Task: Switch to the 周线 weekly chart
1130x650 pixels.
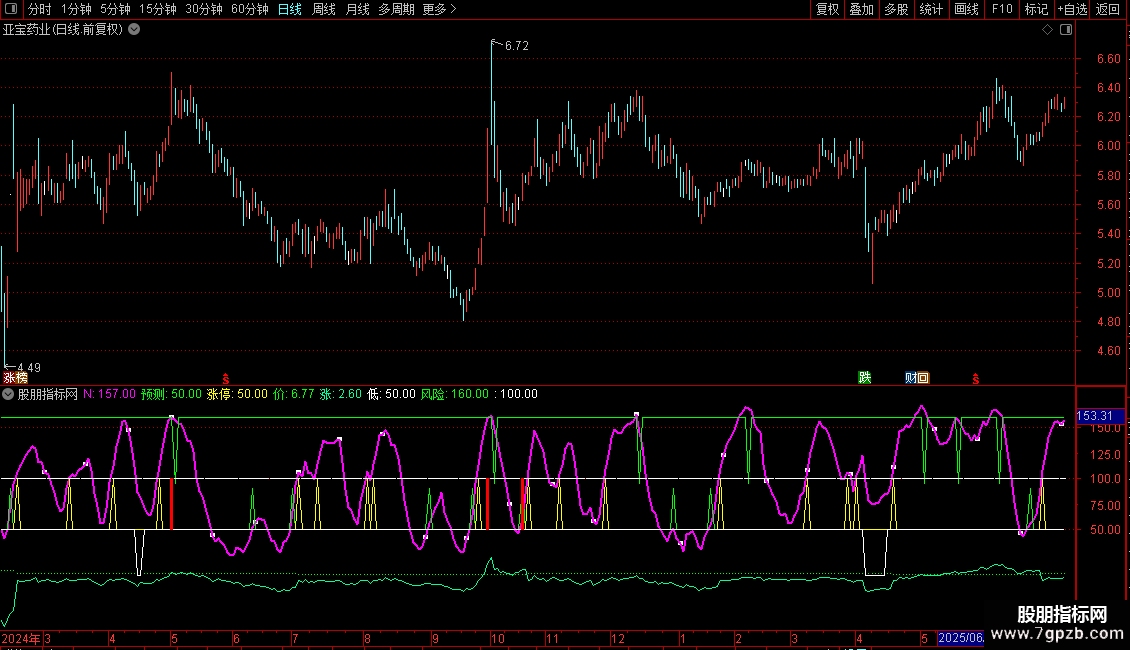Action: coord(324,9)
